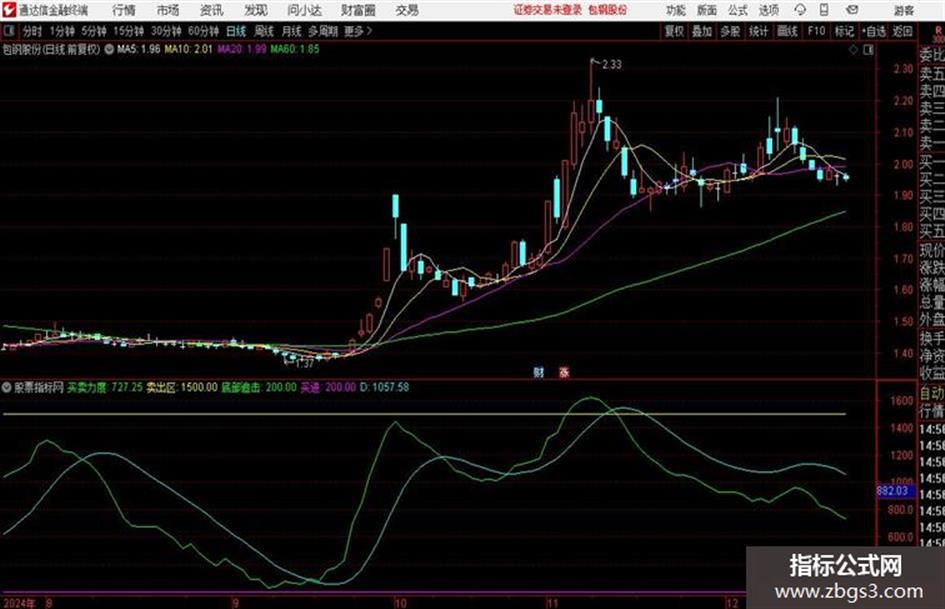Click the 画线 drawing tool button
This screenshot has width=945, height=609.
coord(787,31)
